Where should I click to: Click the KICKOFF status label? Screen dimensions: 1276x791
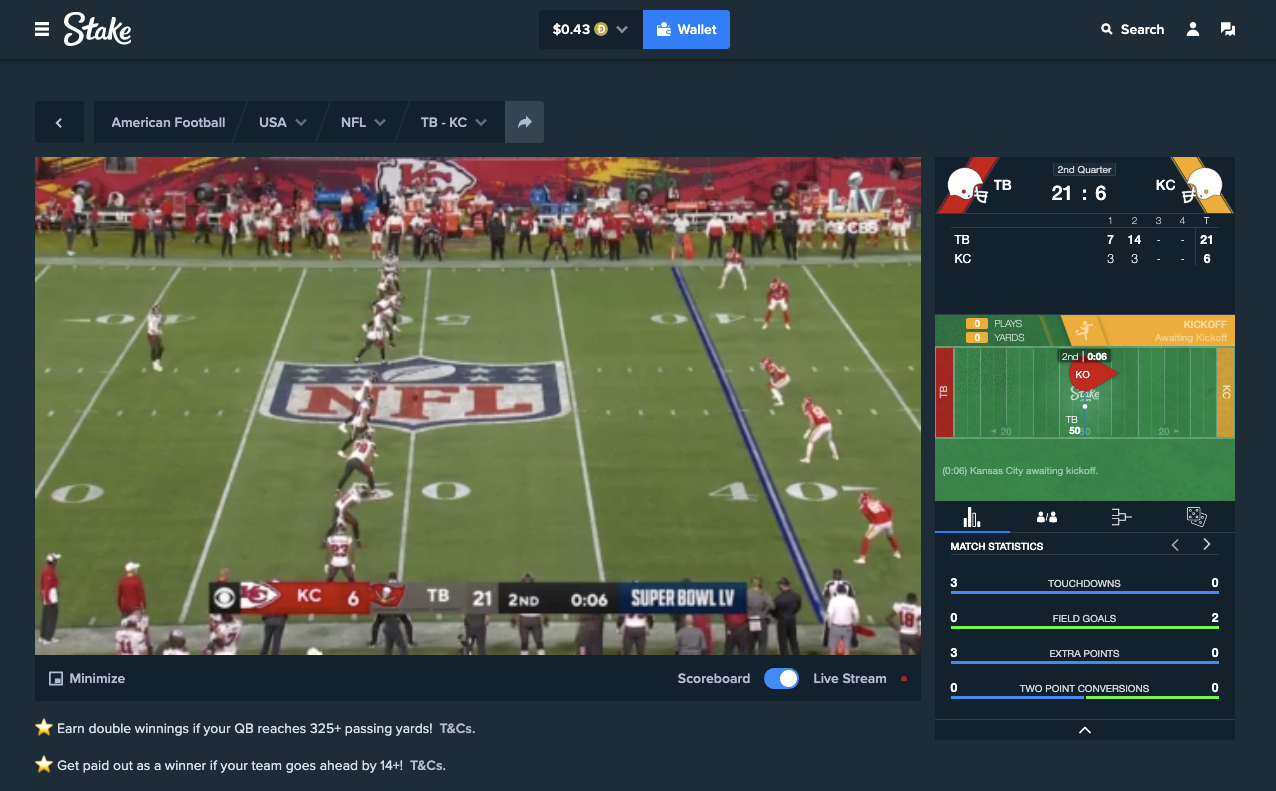click(x=1204, y=325)
